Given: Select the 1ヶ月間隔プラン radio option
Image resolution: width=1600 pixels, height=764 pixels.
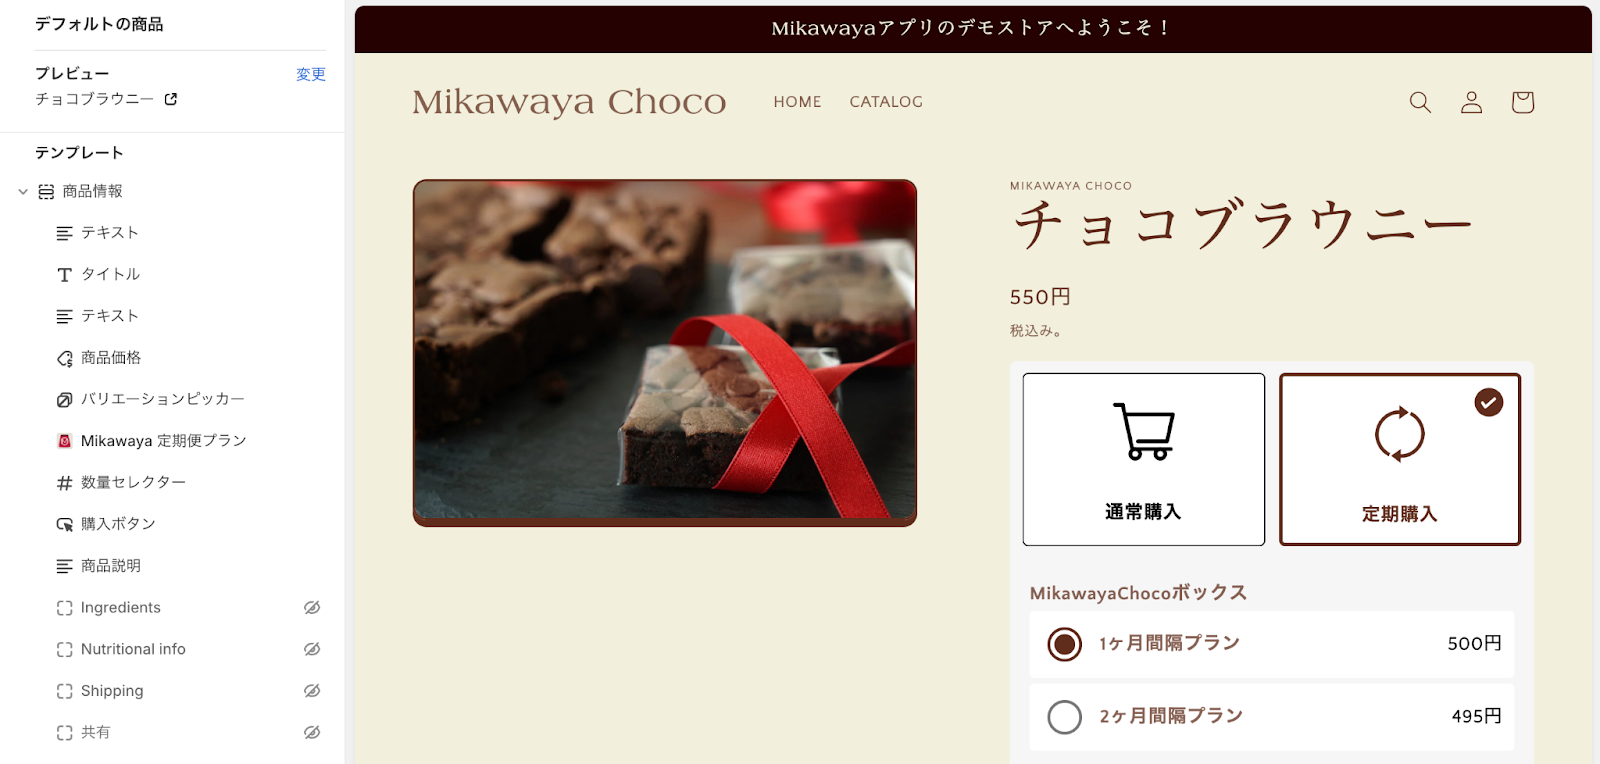Looking at the screenshot, I should click(1065, 644).
